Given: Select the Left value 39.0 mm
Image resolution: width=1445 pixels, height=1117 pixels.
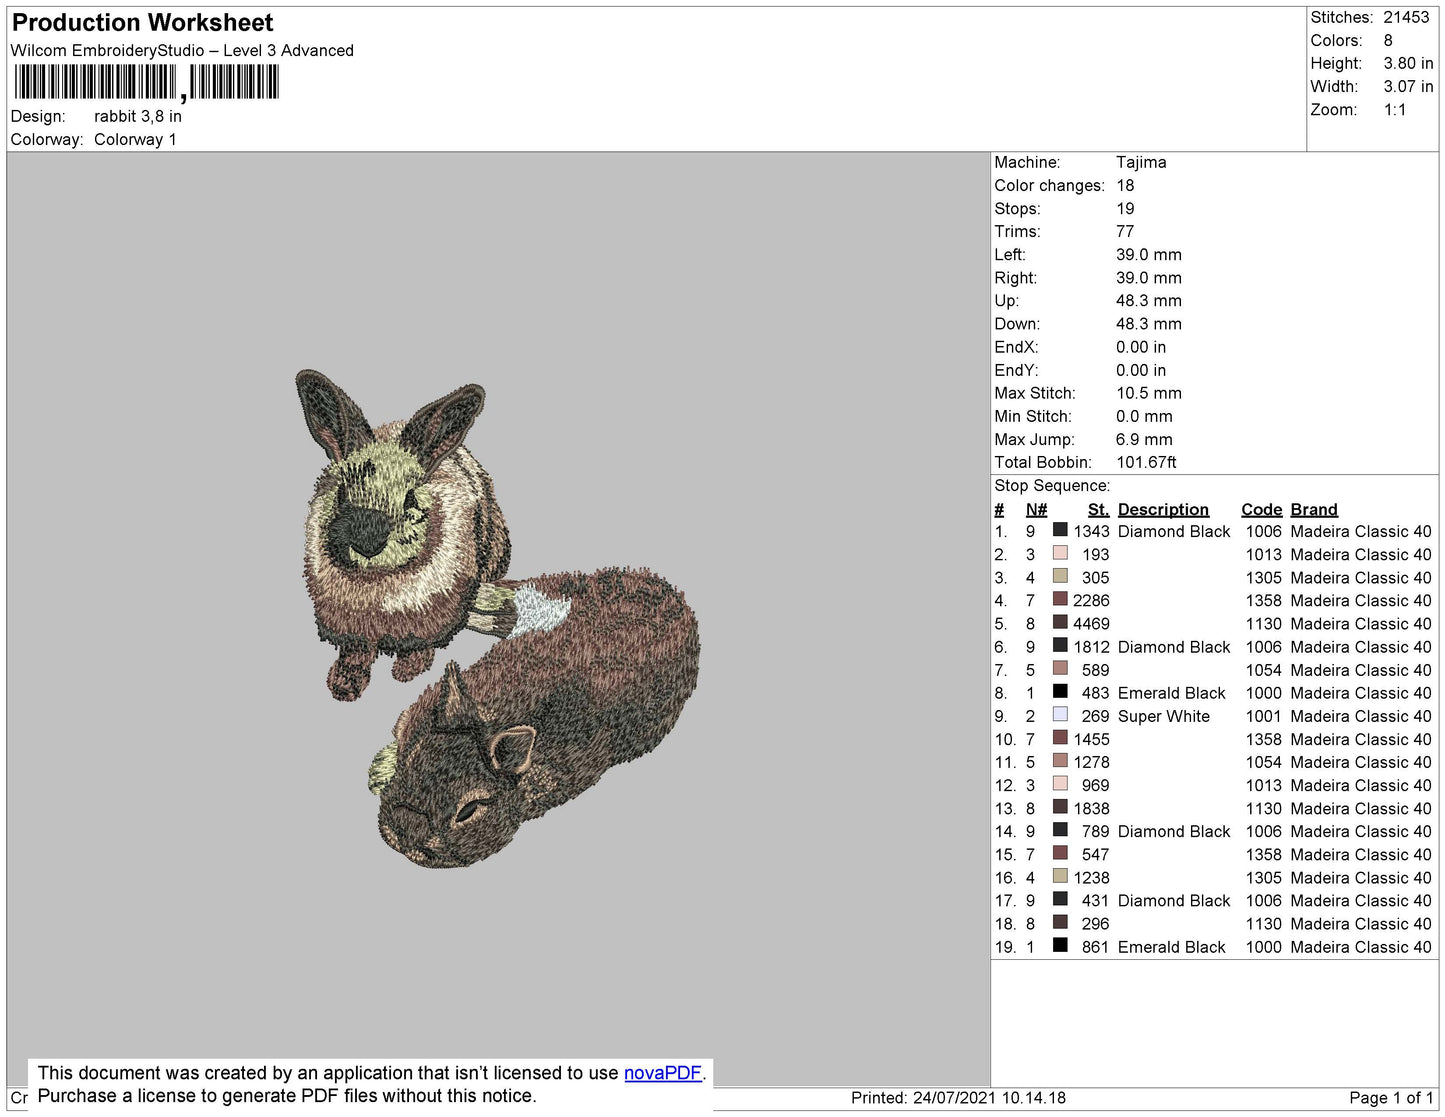Looking at the screenshot, I should tap(1149, 254).
